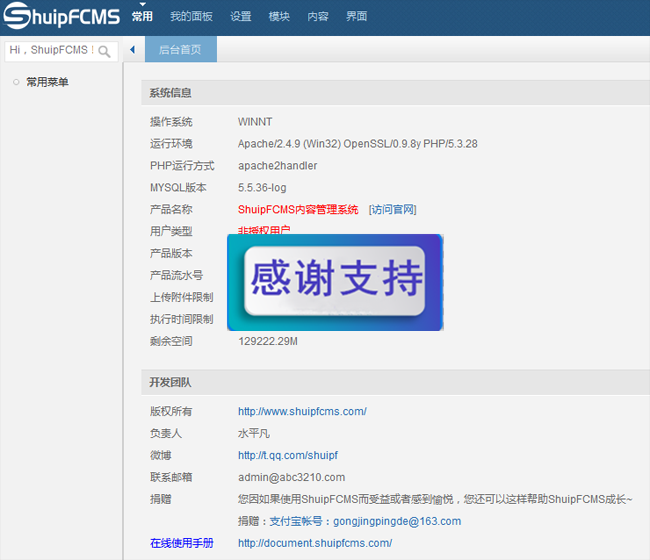The width and height of the screenshot is (650, 560).
Task: Click the apache2handler value
Action: [278, 166]
